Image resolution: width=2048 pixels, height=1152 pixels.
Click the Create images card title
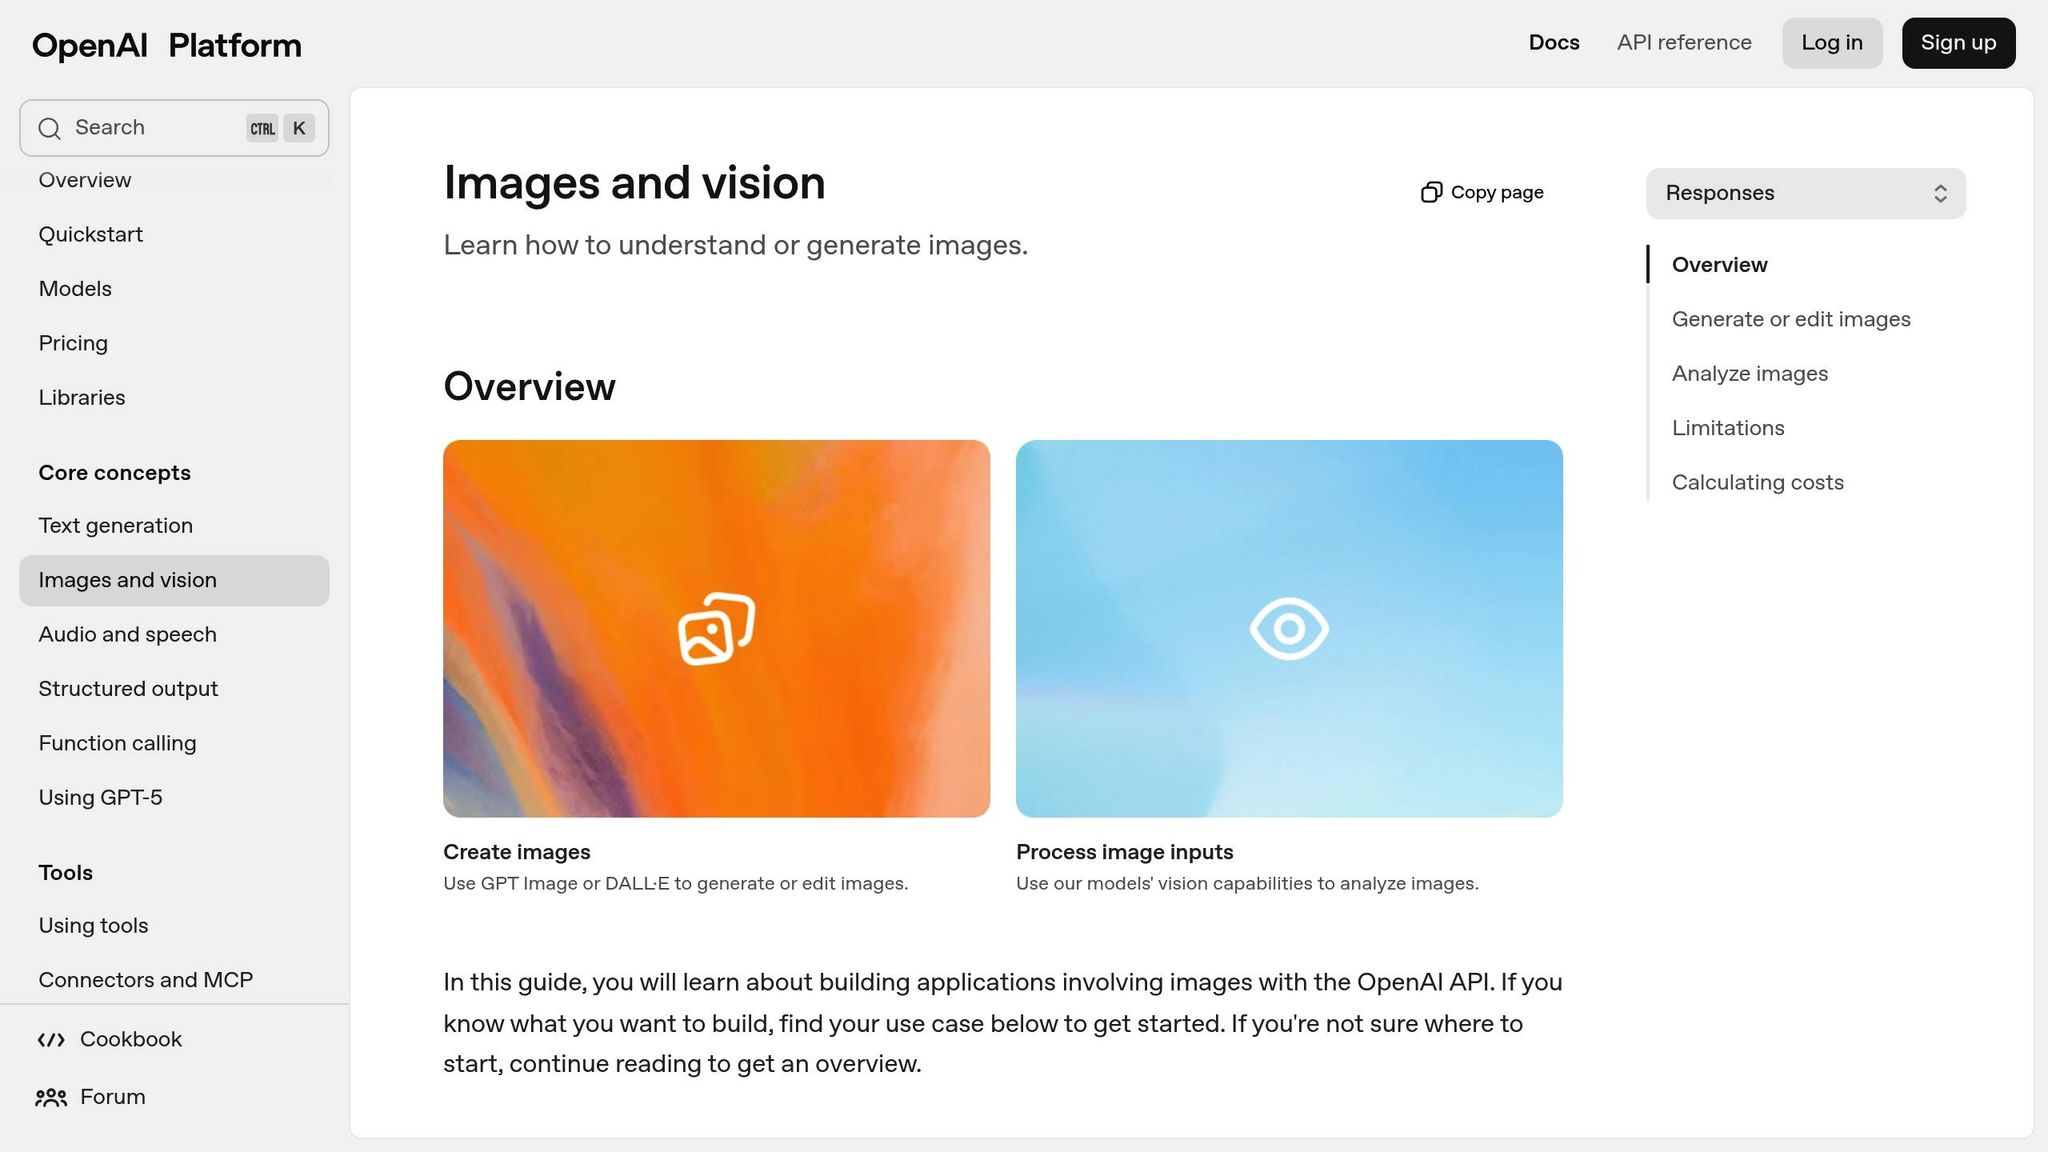click(517, 852)
